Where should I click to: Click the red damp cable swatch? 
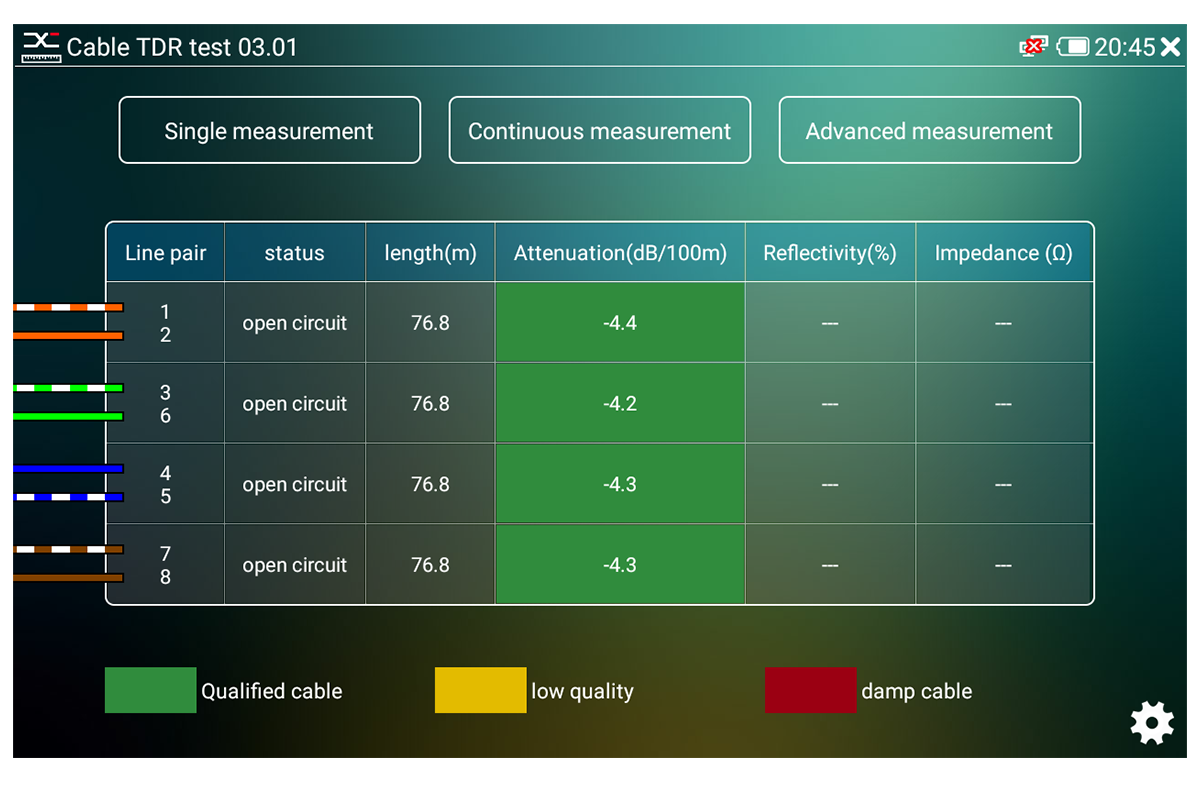pos(810,690)
